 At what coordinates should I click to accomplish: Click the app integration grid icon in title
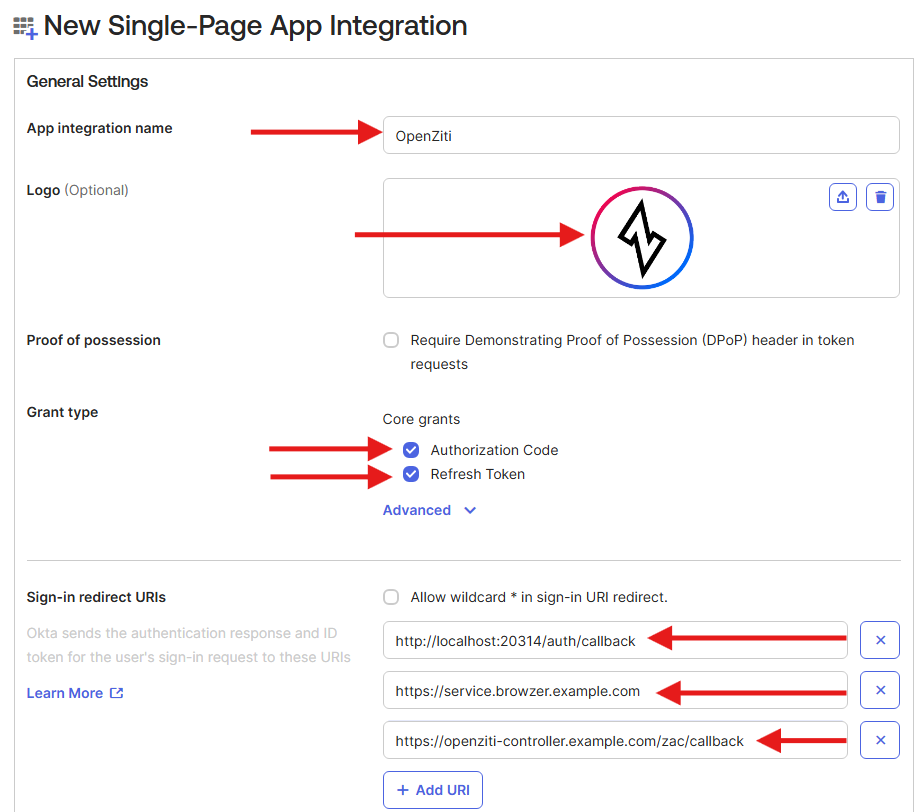click(25, 27)
